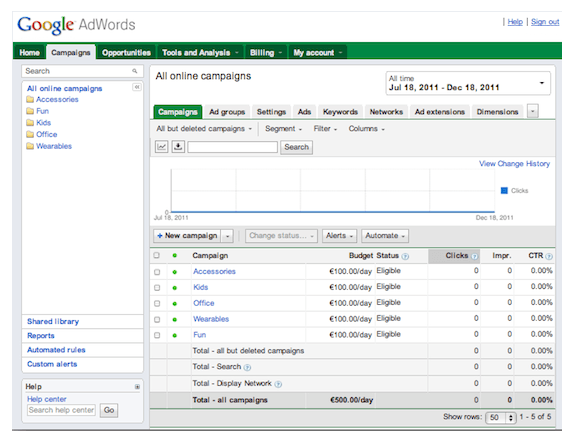This screenshot has width=575, height=445.
Task: Open the Dimensions tab
Action: tap(497, 112)
